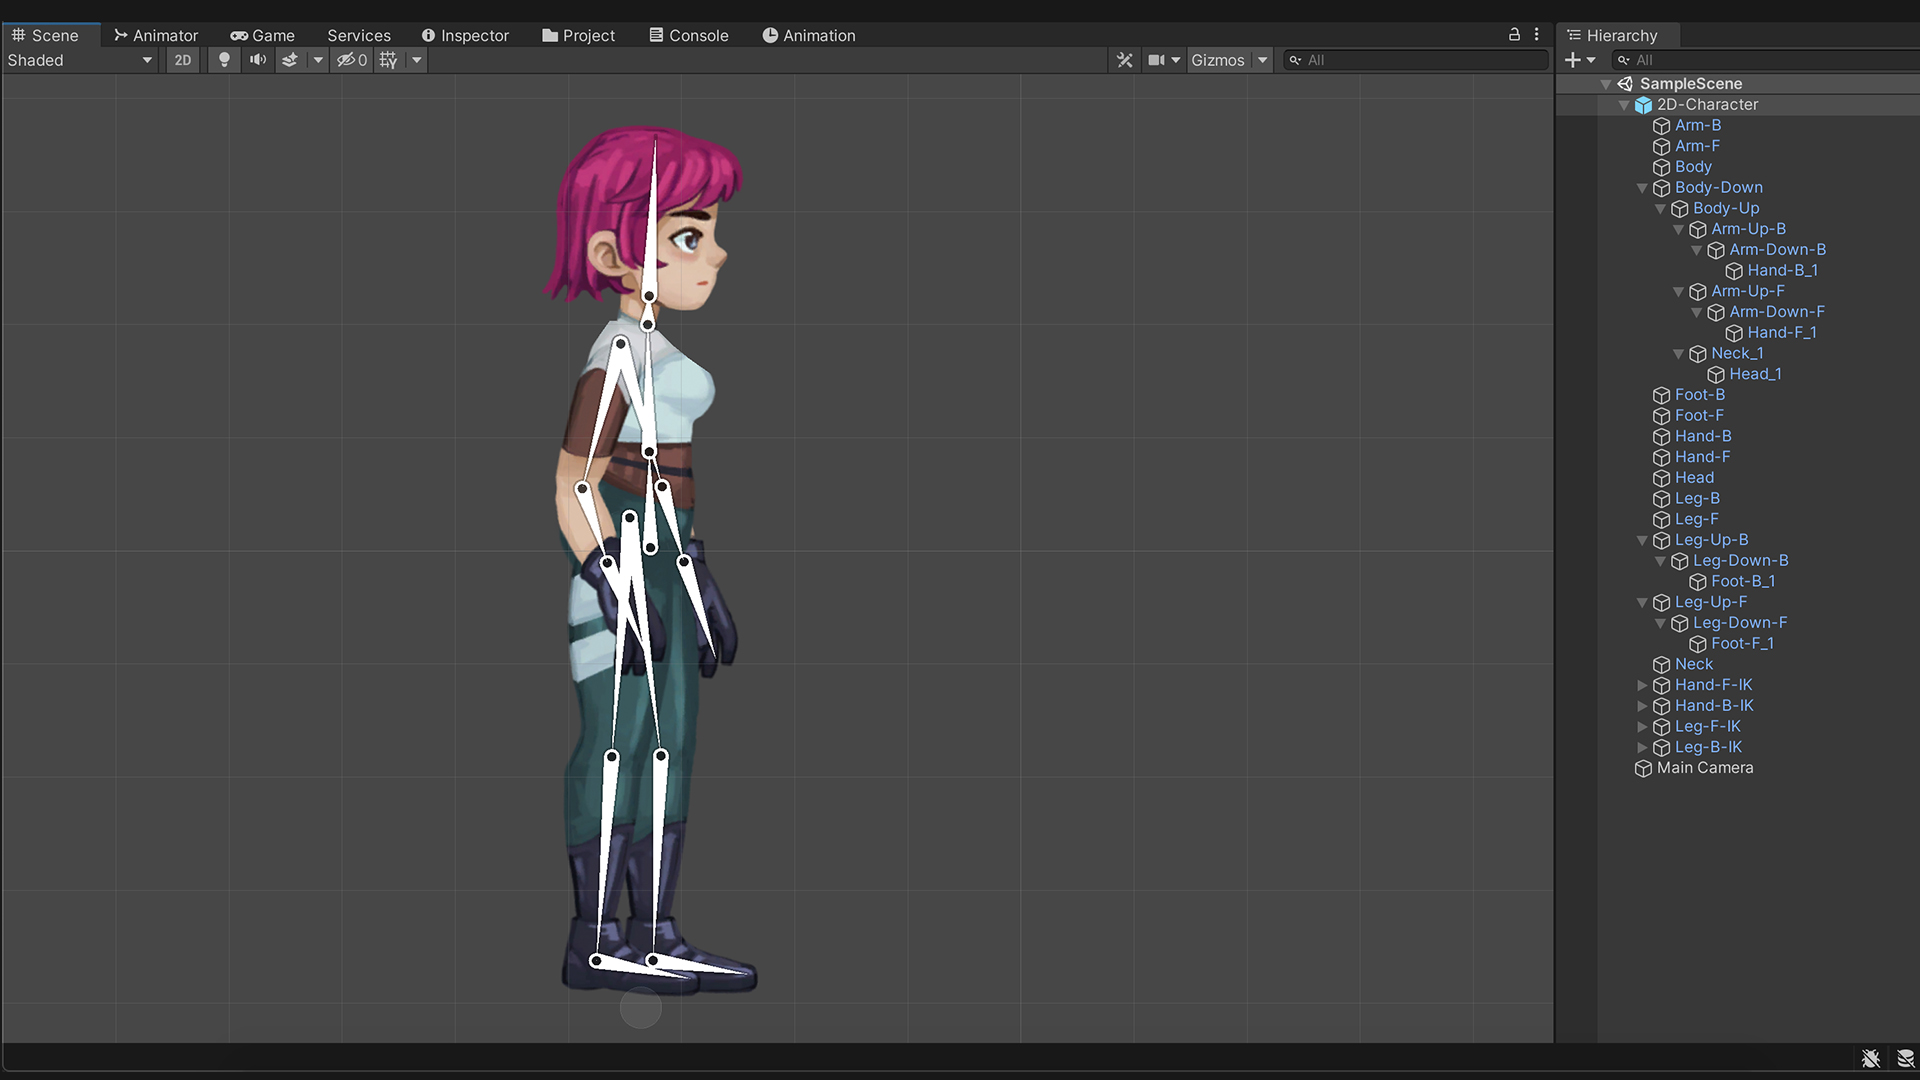Image resolution: width=1920 pixels, height=1080 pixels.
Task: Click the 2D view toggle button
Action: [x=181, y=59]
